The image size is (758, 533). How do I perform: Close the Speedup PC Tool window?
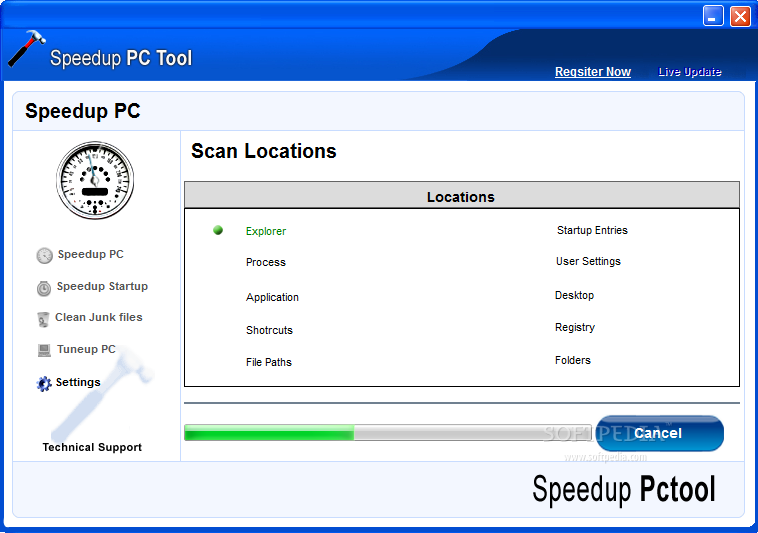point(740,15)
